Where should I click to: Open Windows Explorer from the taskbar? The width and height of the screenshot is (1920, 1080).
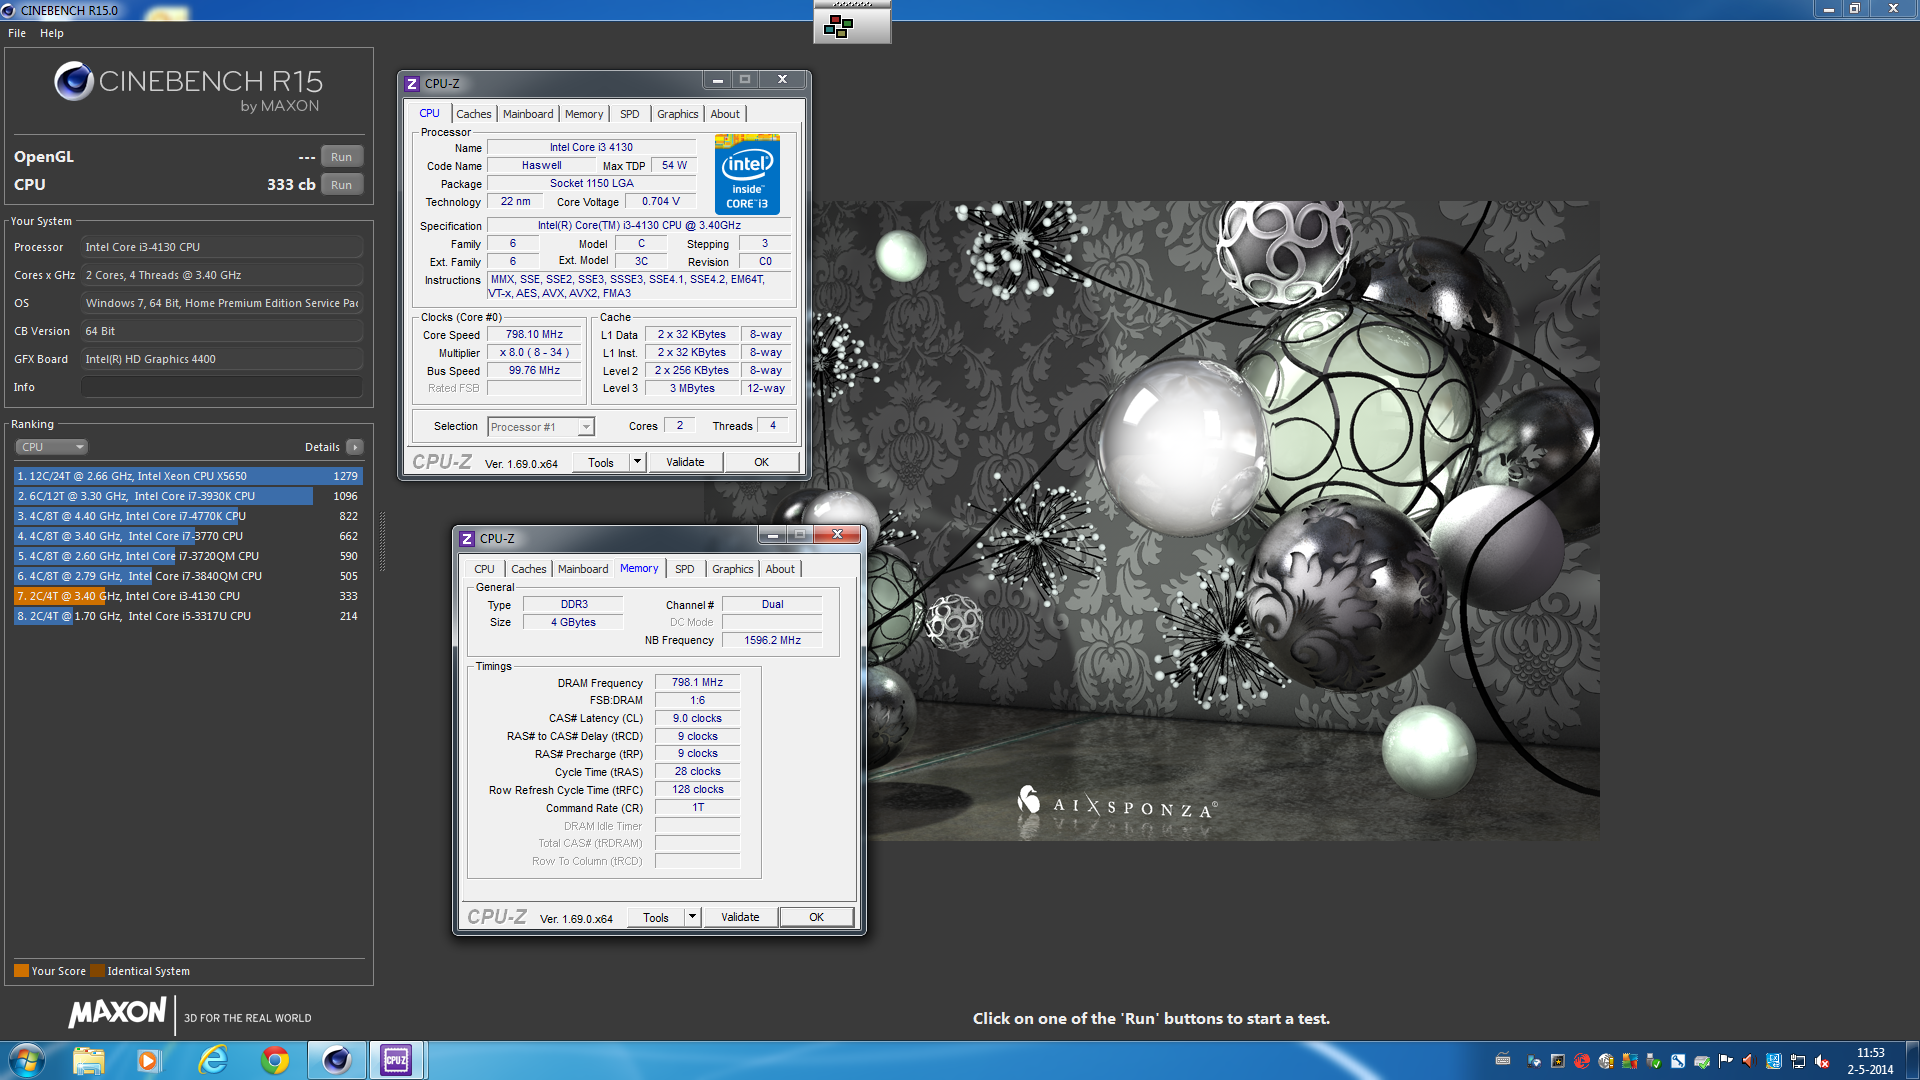point(88,1060)
